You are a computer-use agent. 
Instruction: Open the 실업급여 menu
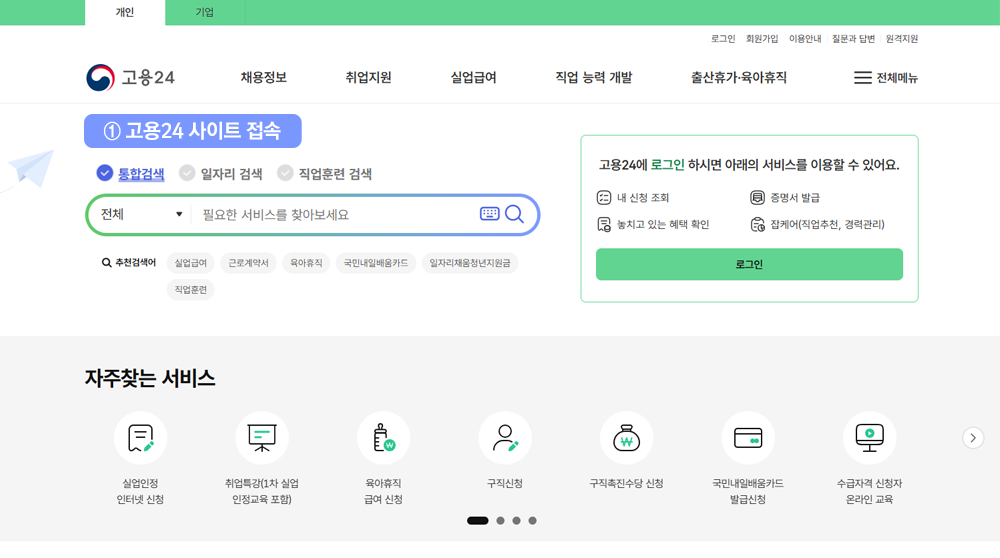[473, 78]
